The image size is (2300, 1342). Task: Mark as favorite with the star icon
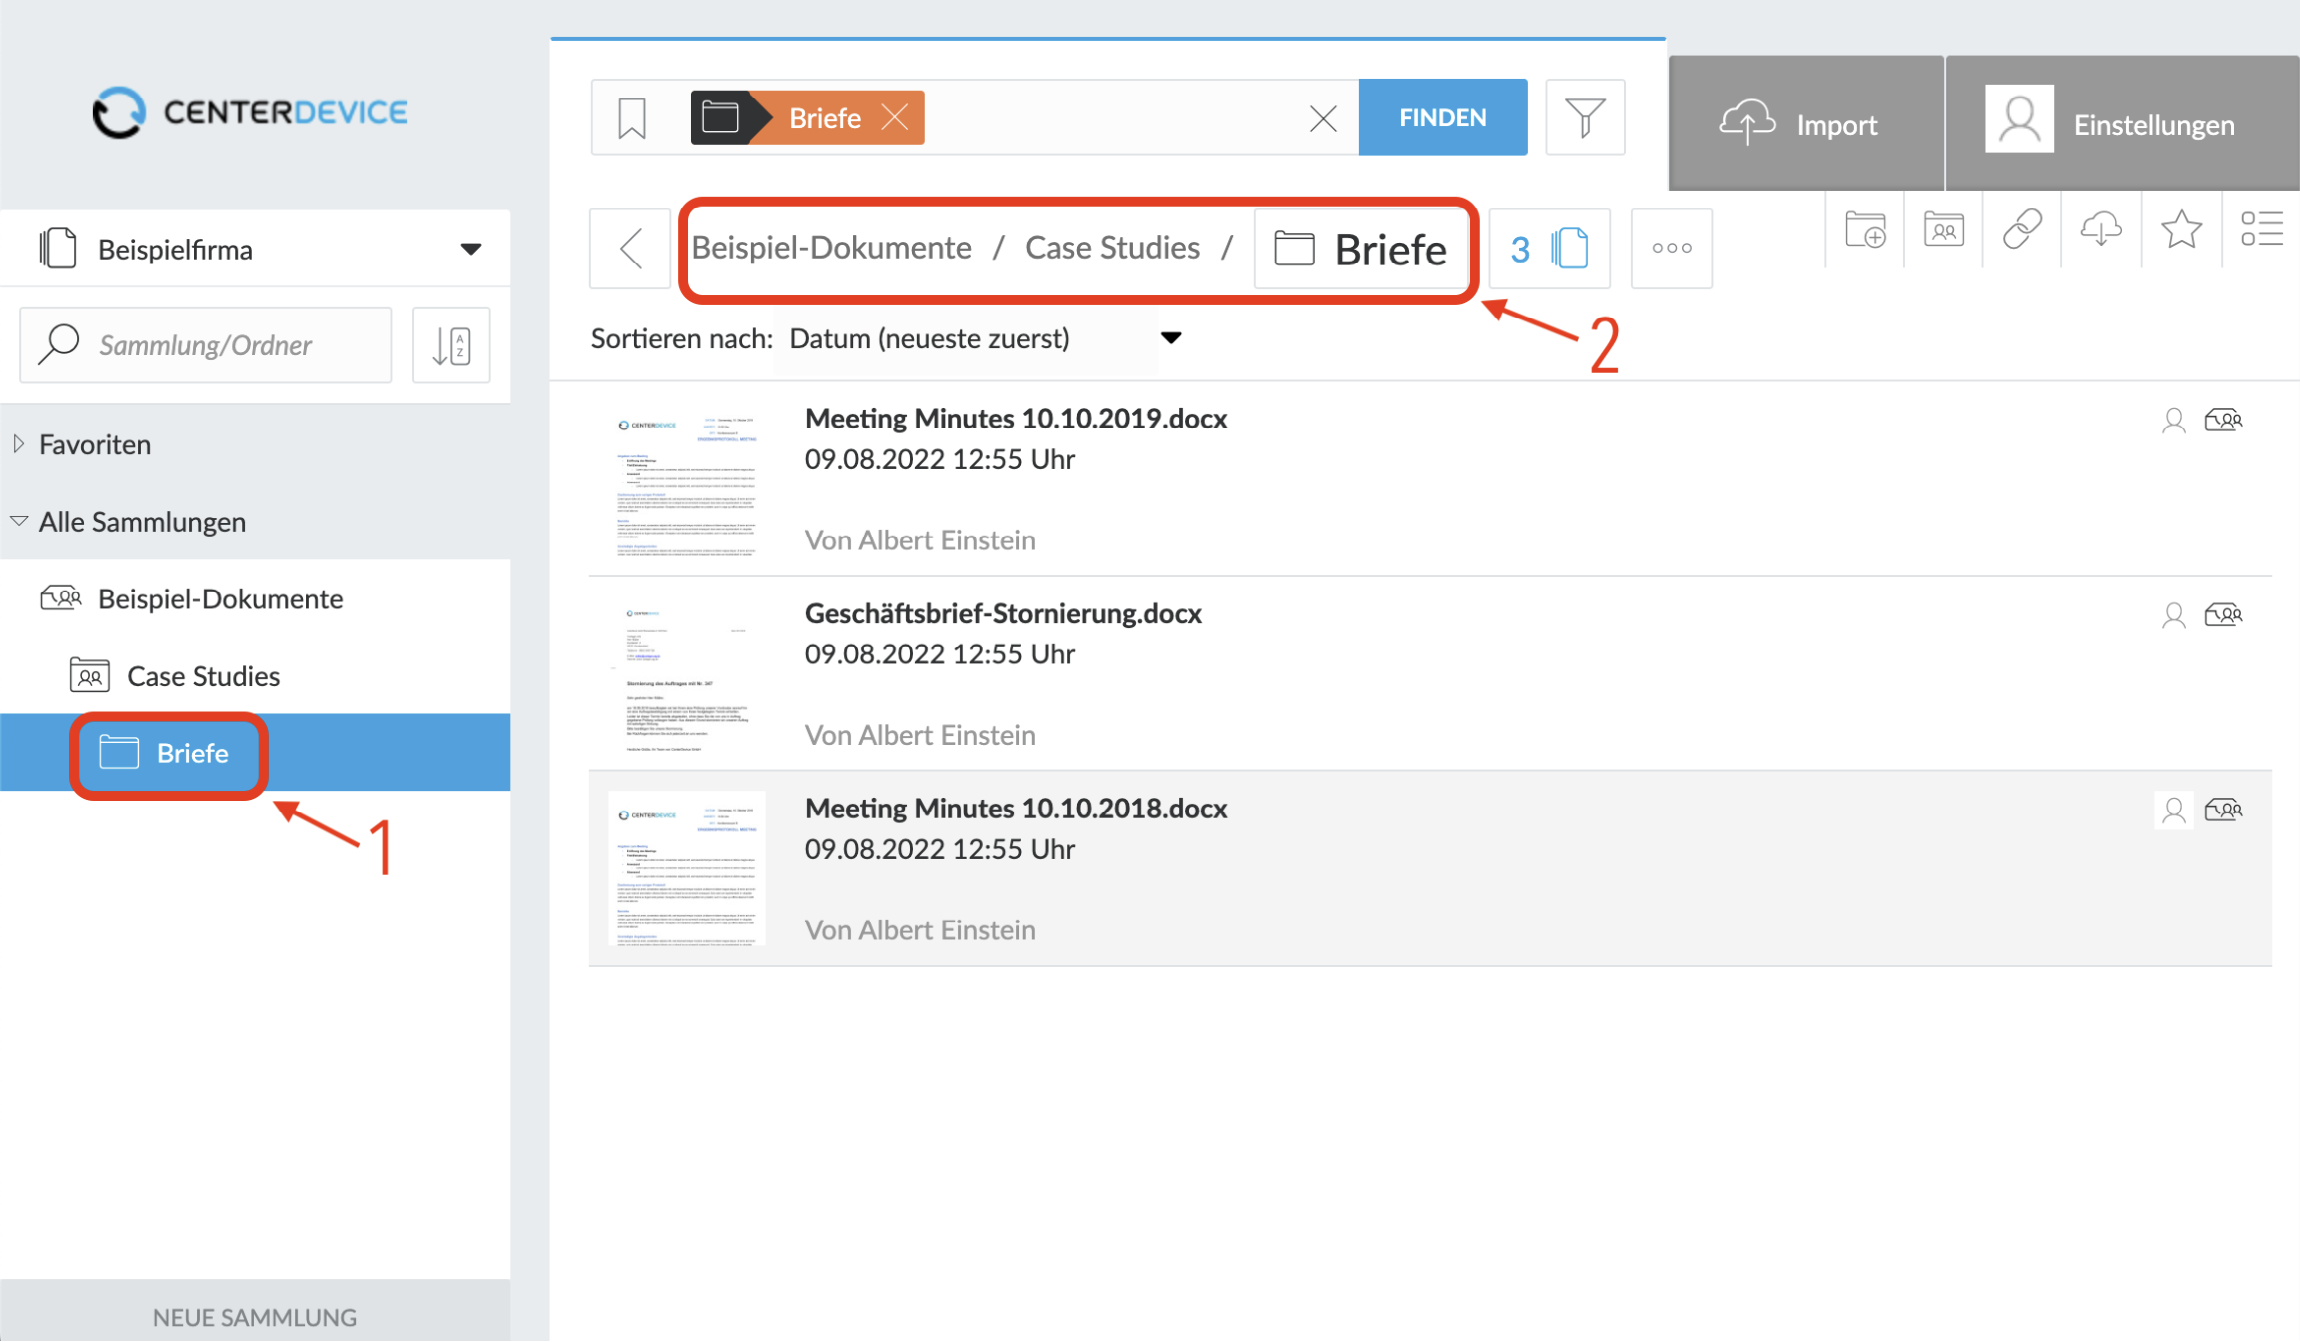(2181, 229)
